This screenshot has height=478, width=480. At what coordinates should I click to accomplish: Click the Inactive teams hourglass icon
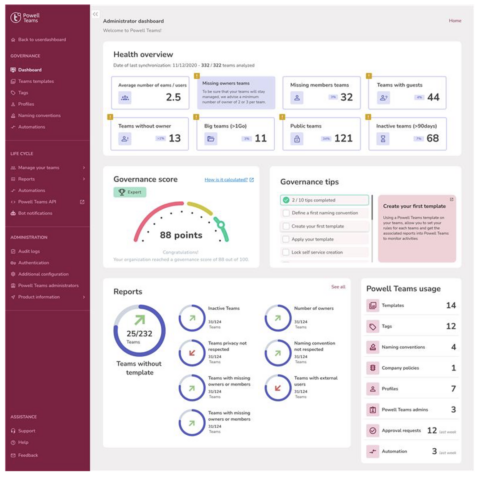click(x=383, y=139)
